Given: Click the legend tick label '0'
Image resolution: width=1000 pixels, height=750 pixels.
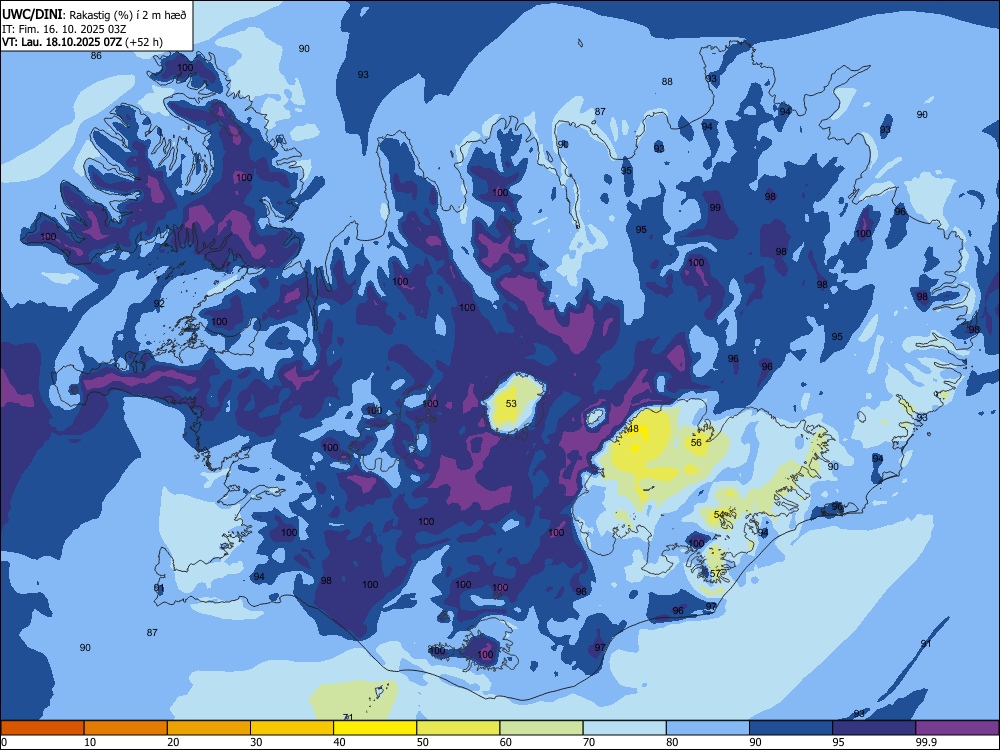Looking at the screenshot, I should (x=4, y=742).
